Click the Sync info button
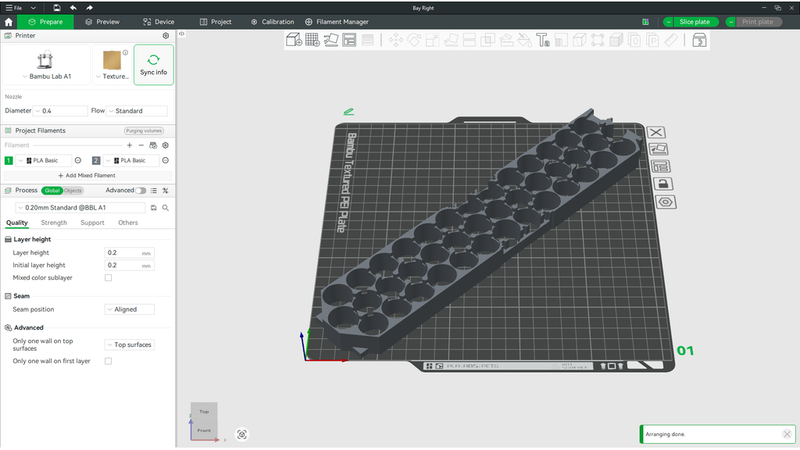This screenshot has height=450, width=800. click(154, 65)
